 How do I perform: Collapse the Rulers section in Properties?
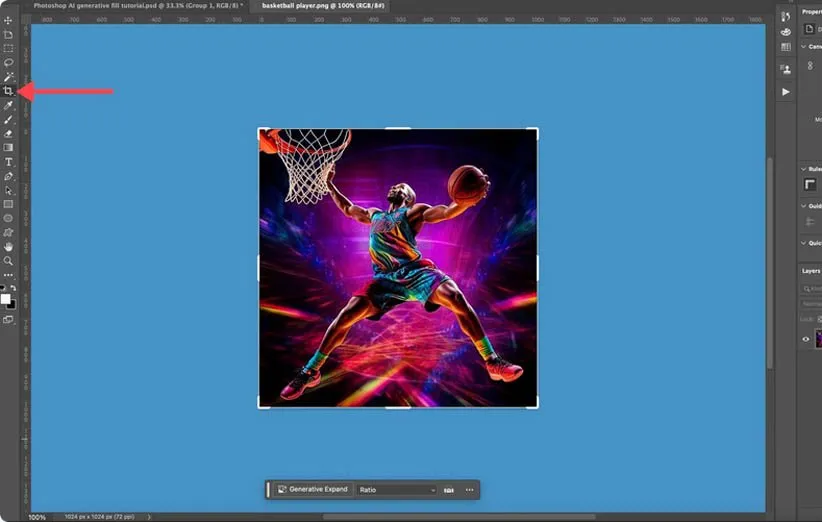click(804, 169)
